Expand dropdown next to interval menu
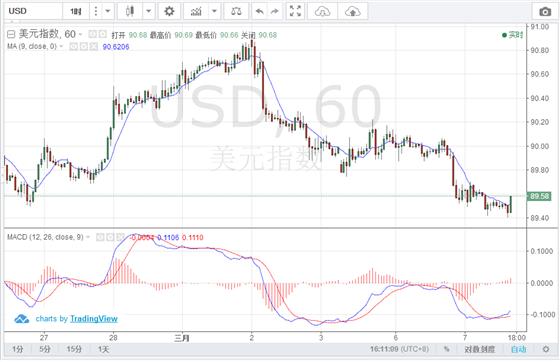The image size is (560, 362). (108, 11)
